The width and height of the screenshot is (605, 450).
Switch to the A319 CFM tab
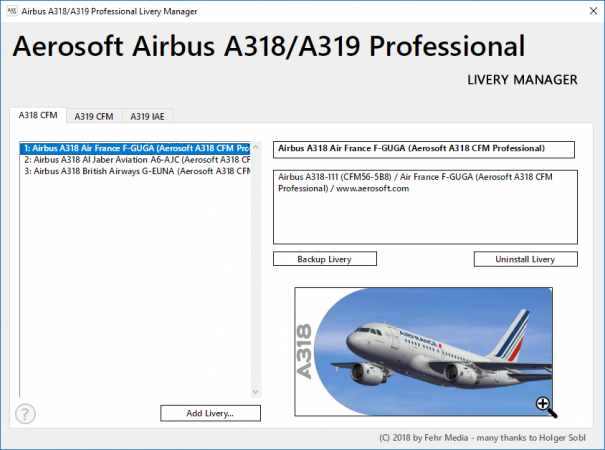click(94, 116)
